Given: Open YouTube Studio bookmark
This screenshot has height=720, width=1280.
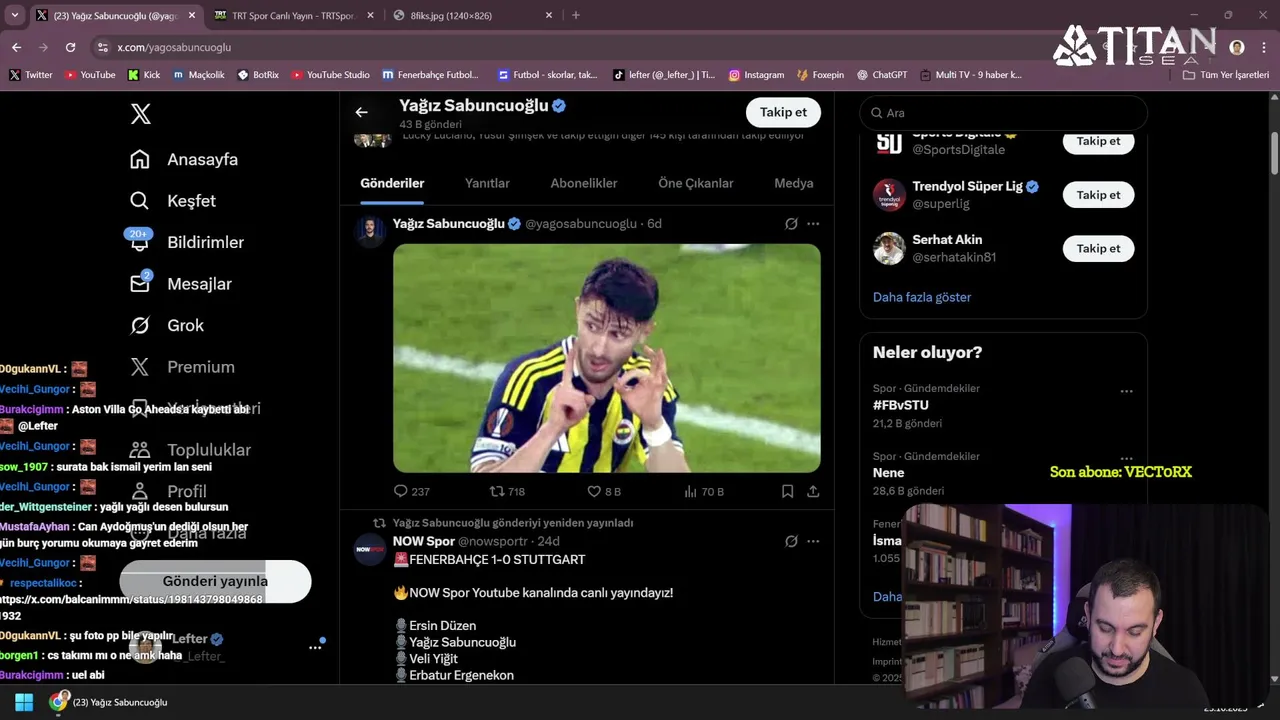Looking at the screenshot, I should click(x=330, y=75).
